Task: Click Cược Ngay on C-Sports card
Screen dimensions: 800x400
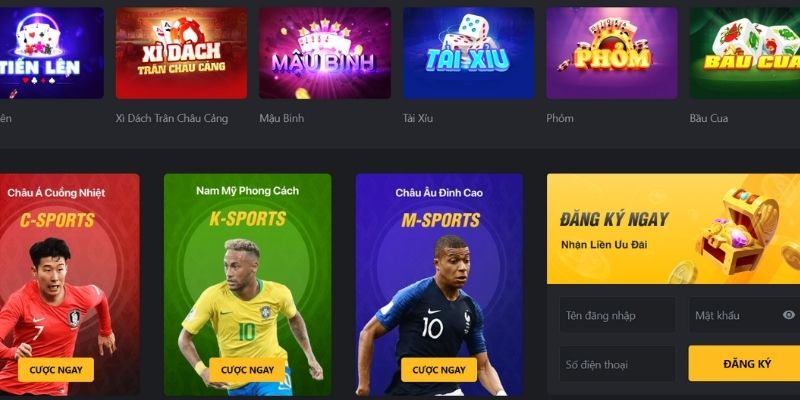Action: point(56,370)
